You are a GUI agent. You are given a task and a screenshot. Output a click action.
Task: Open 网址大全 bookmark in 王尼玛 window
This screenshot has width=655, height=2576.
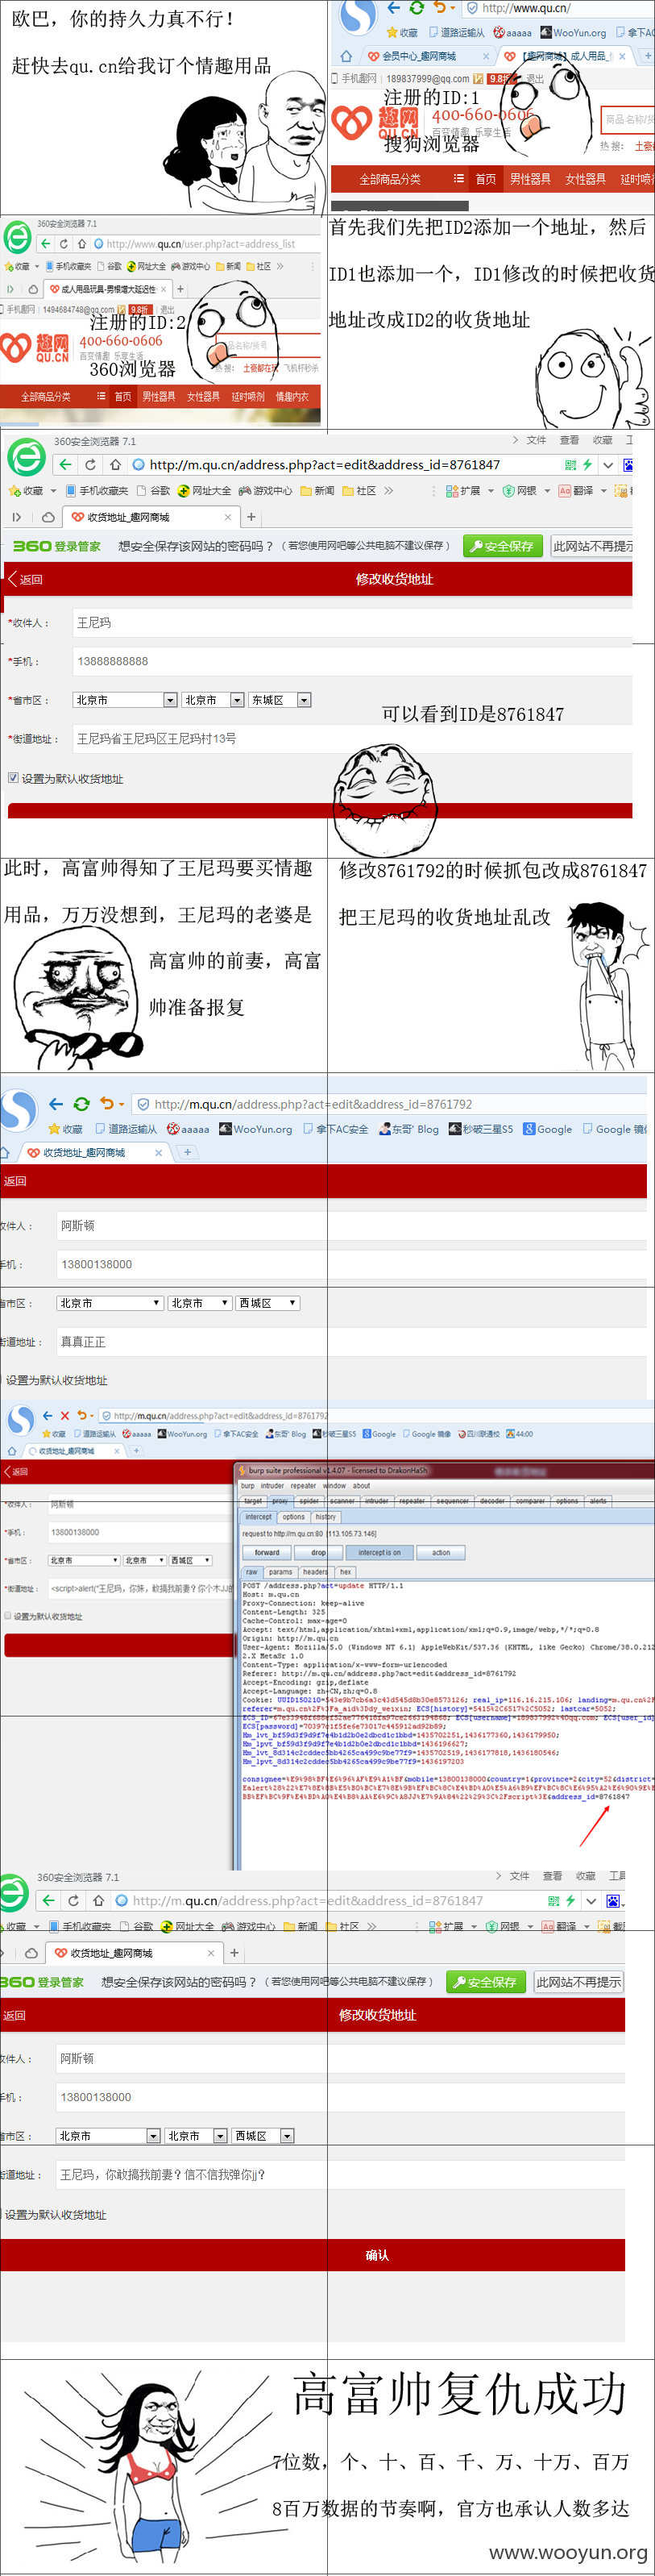tap(204, 491)
